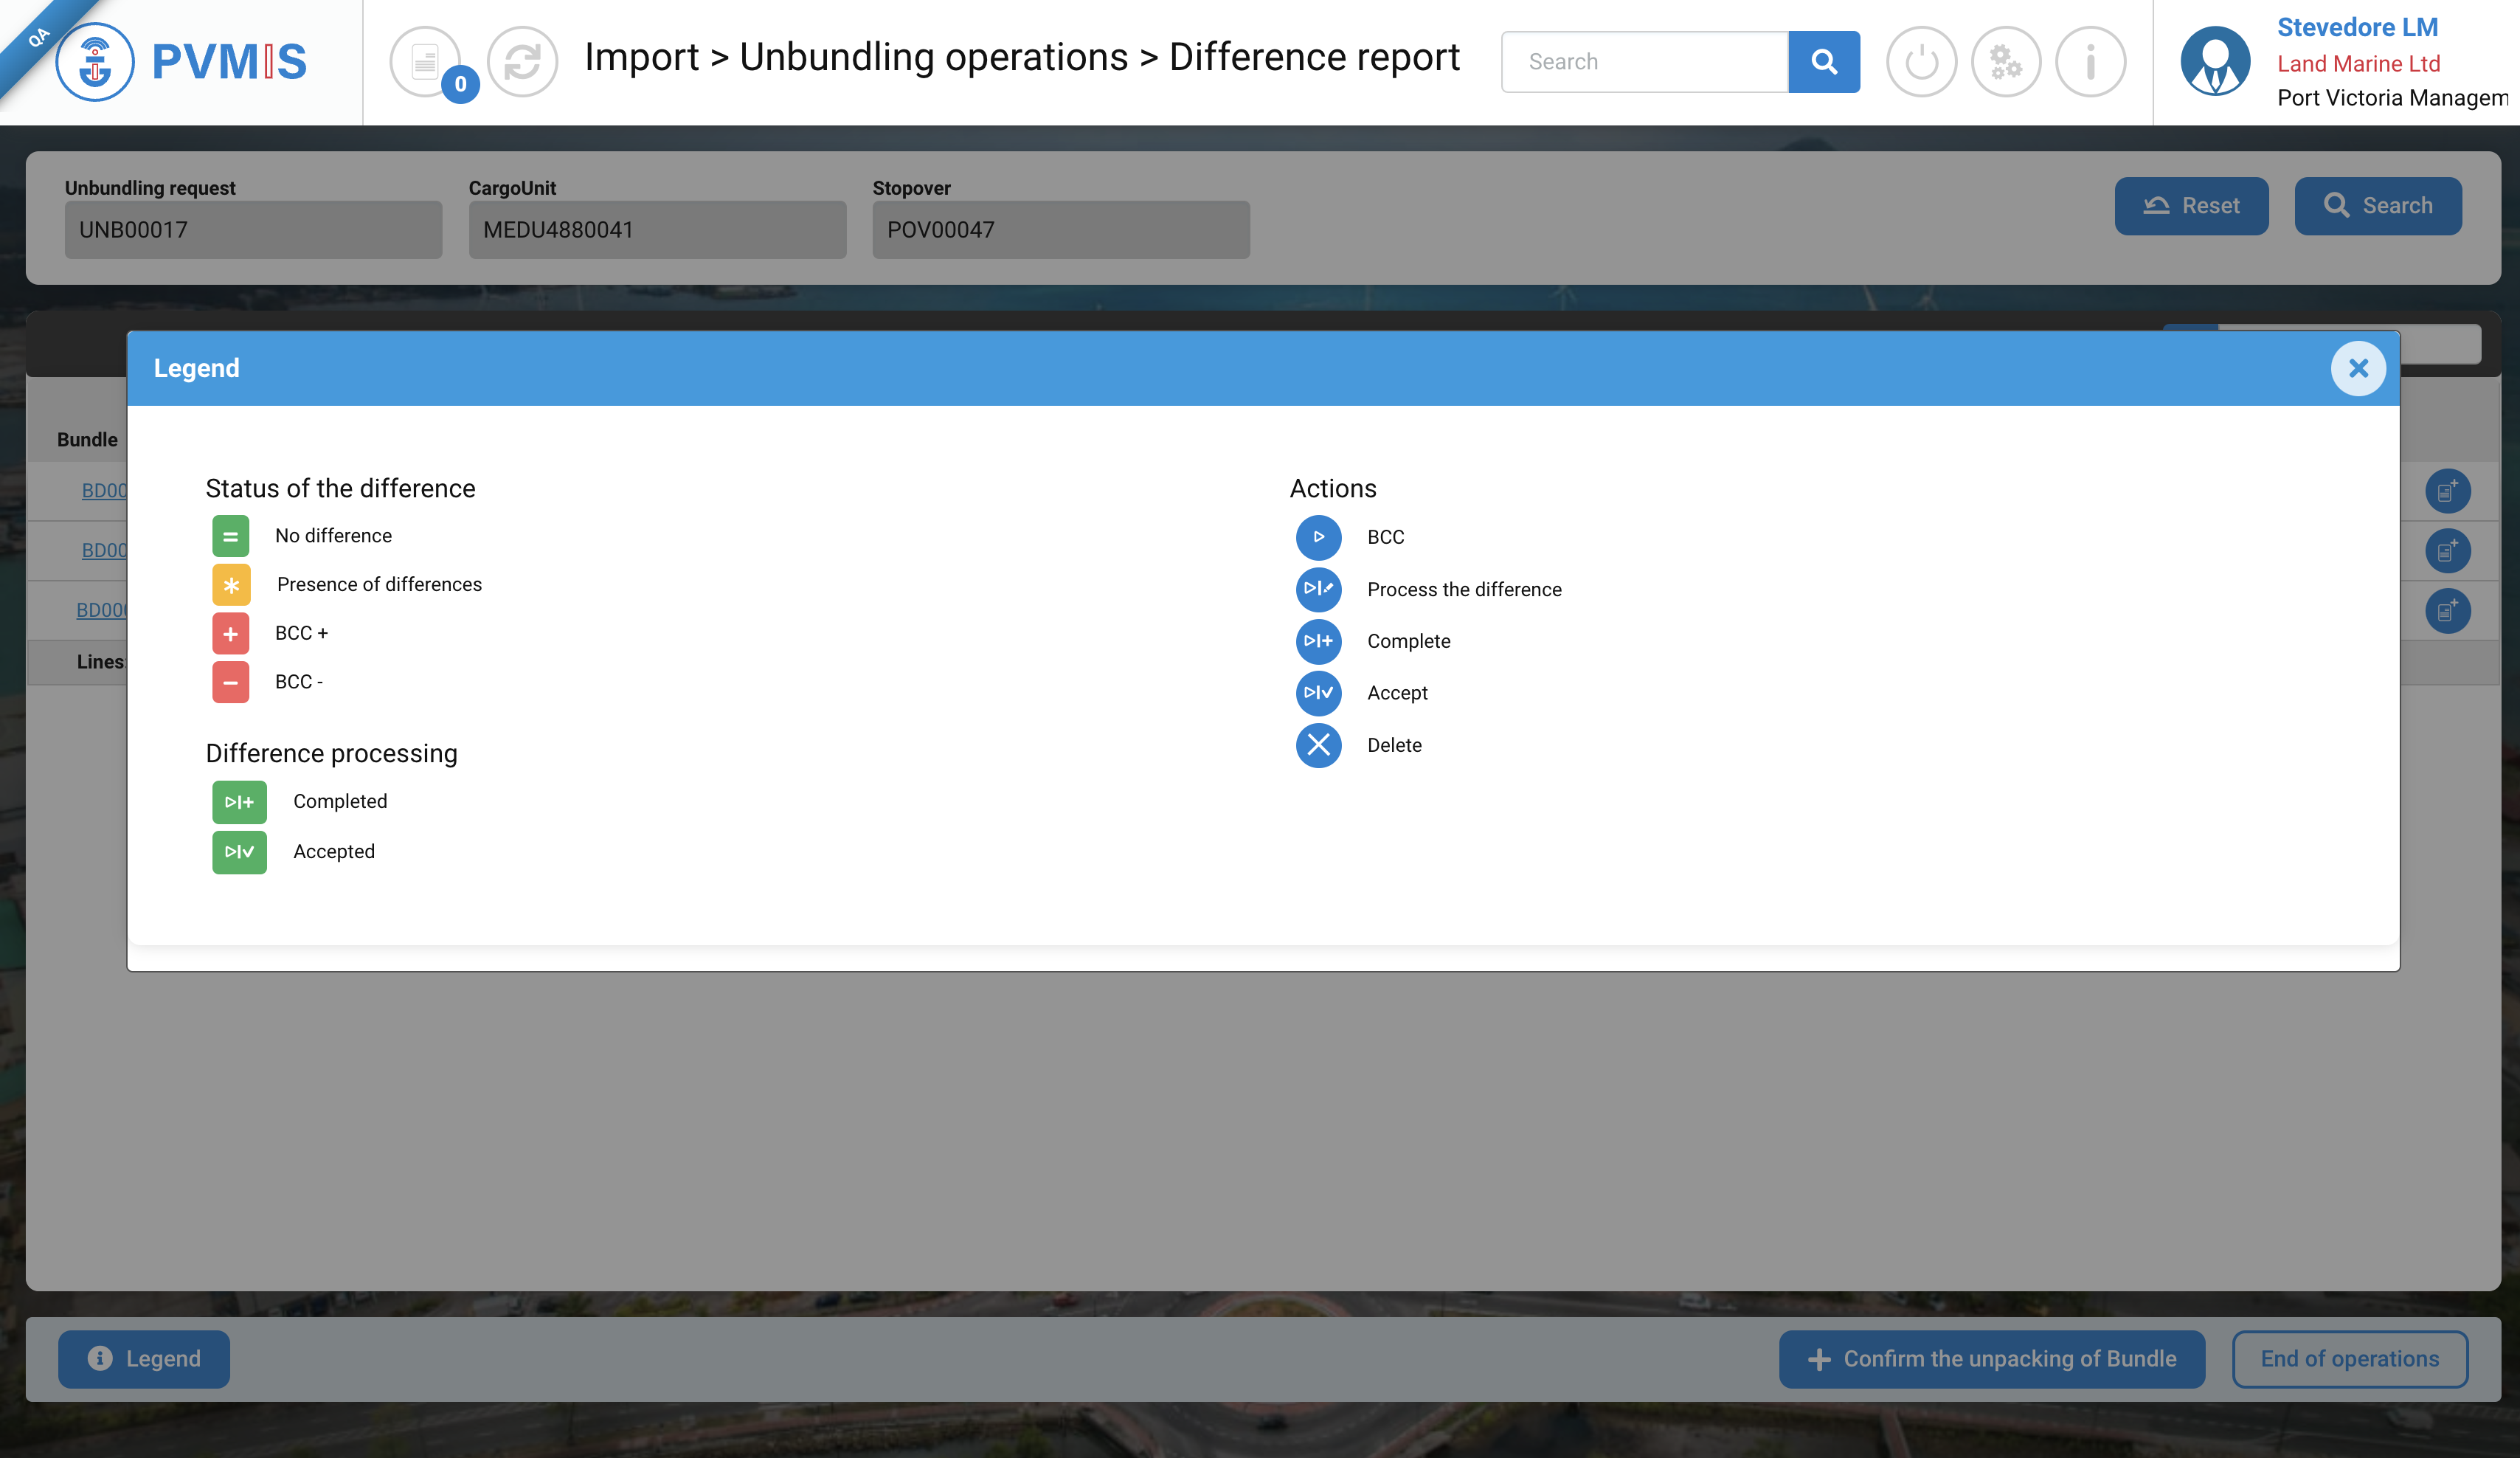This screenshot has width=2520, height=1458.
Task: Click the BCC play action icon
Action: pos(1318,537)
